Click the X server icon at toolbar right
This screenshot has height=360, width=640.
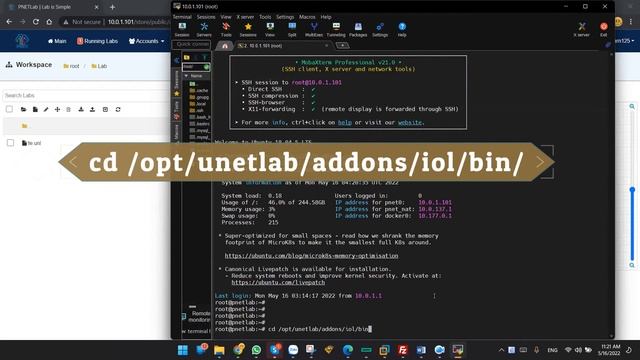click(x=582, y=29)
